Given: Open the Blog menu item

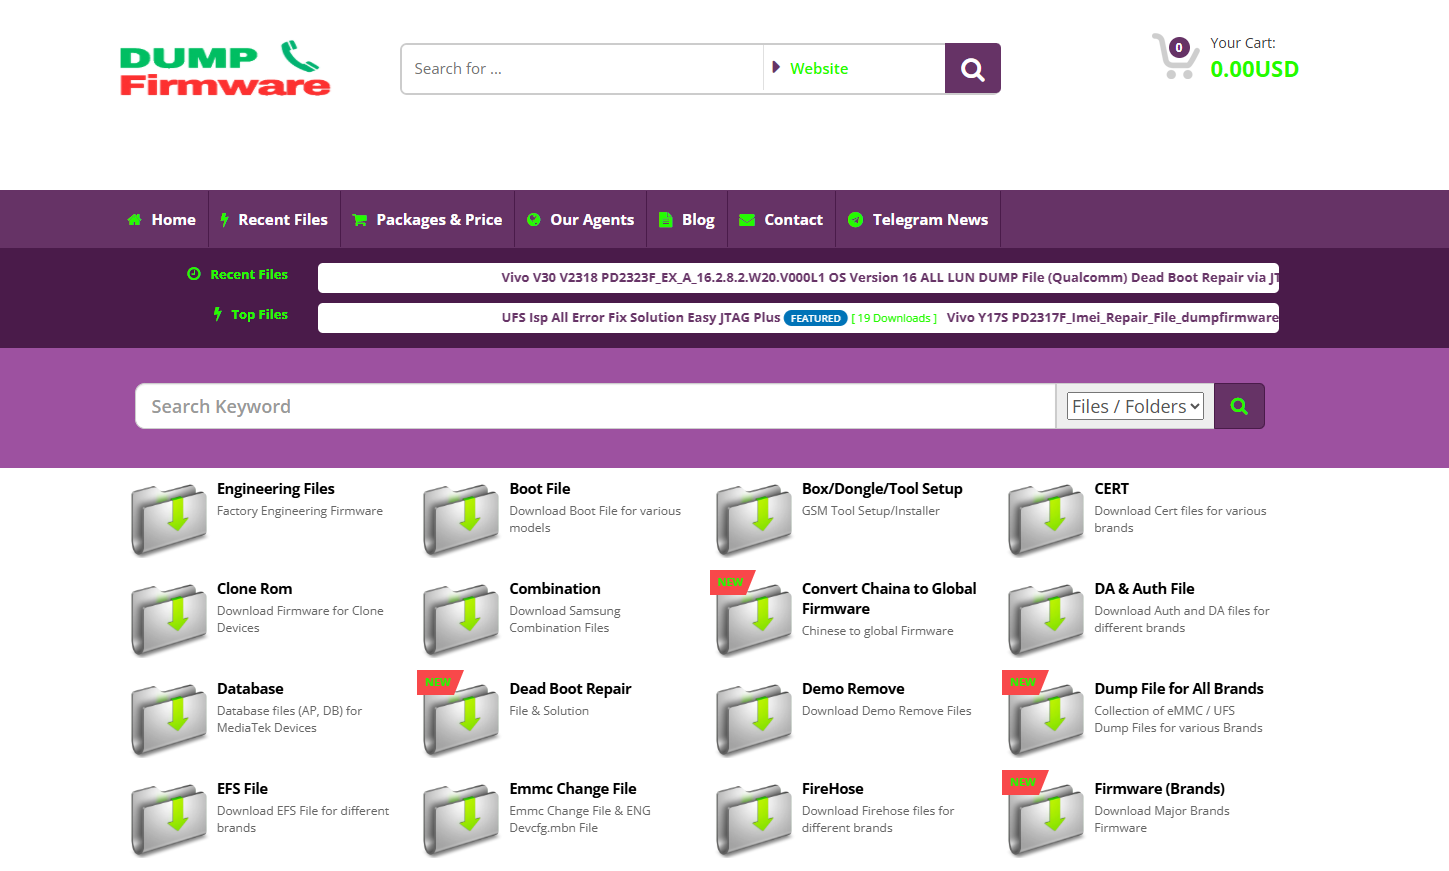Looking at the screenshot, I should 687,219.
